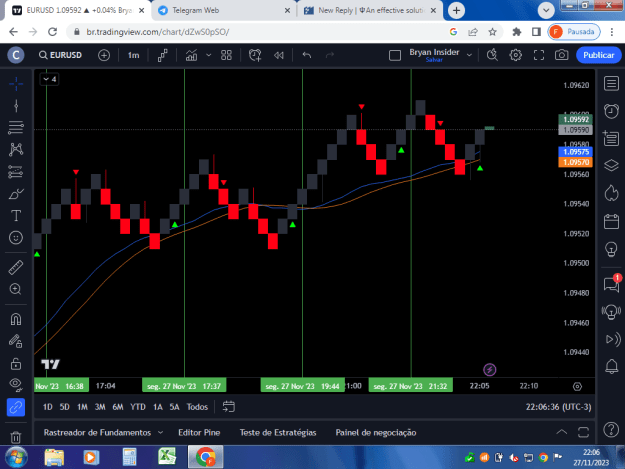Image resolution: width=625 pixels, height=469 pixels.
Task: Open the help center question icon
Action: 611,430
